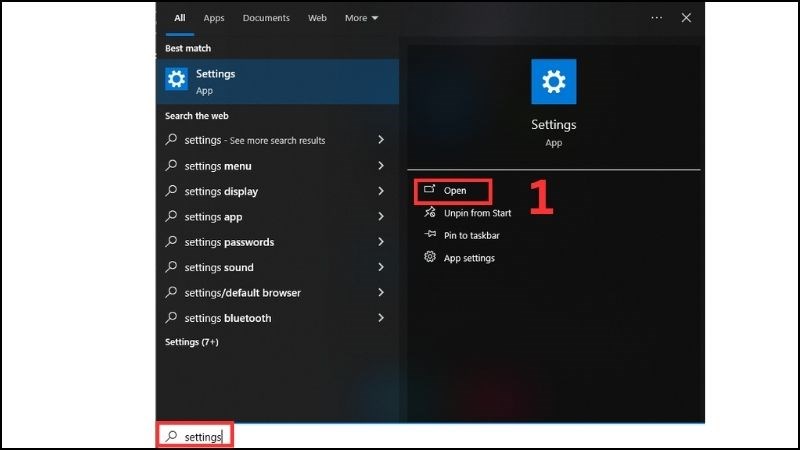The width and height of the screenshot is (800, 450).
Task: Click the 'Settings' title in preview pane
Action: [554, 125]
